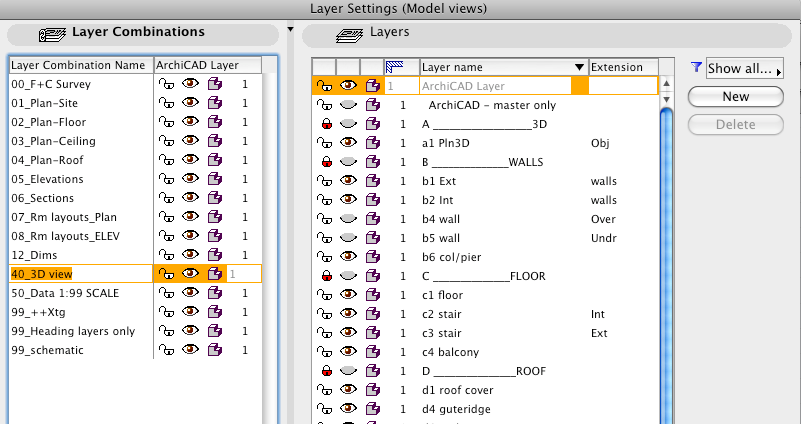Toggle lock icon for c1 floor layer
Screen dimensions: 801x424
pyautogui.click(x=324, y=295)
